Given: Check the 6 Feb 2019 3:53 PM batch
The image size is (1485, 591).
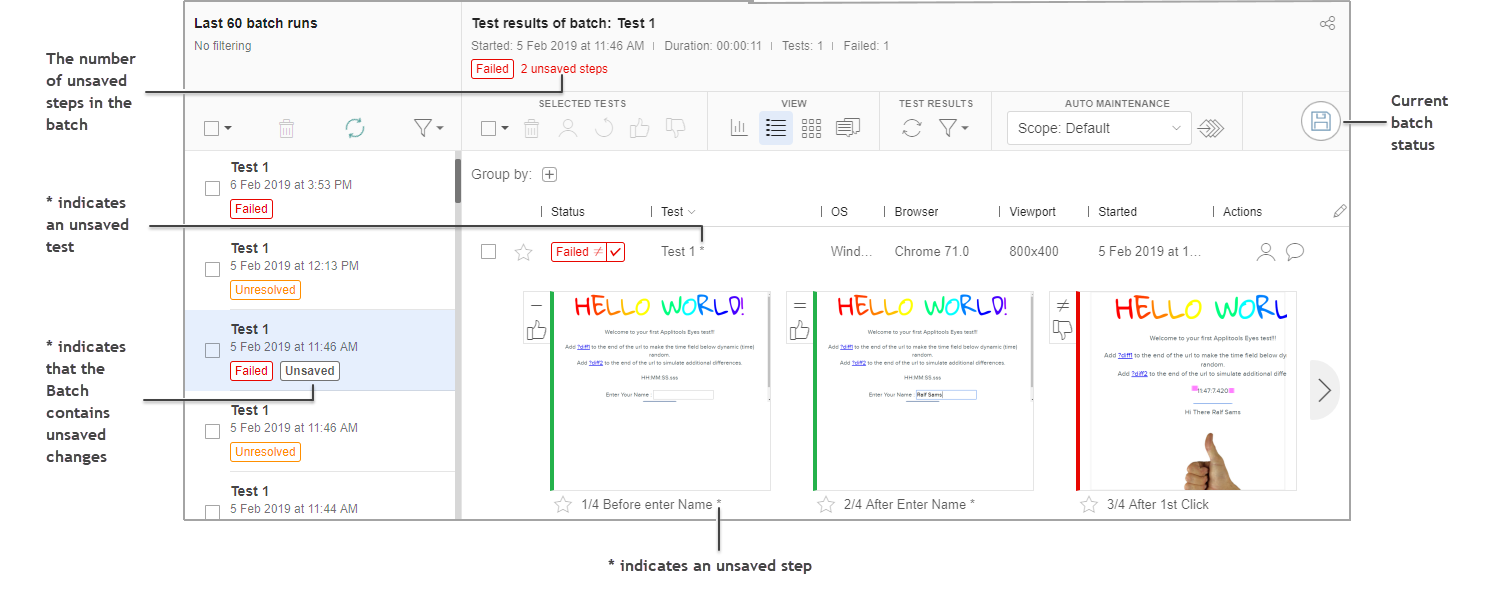Looking at the screenshot, I should click(x=212, y=188).
